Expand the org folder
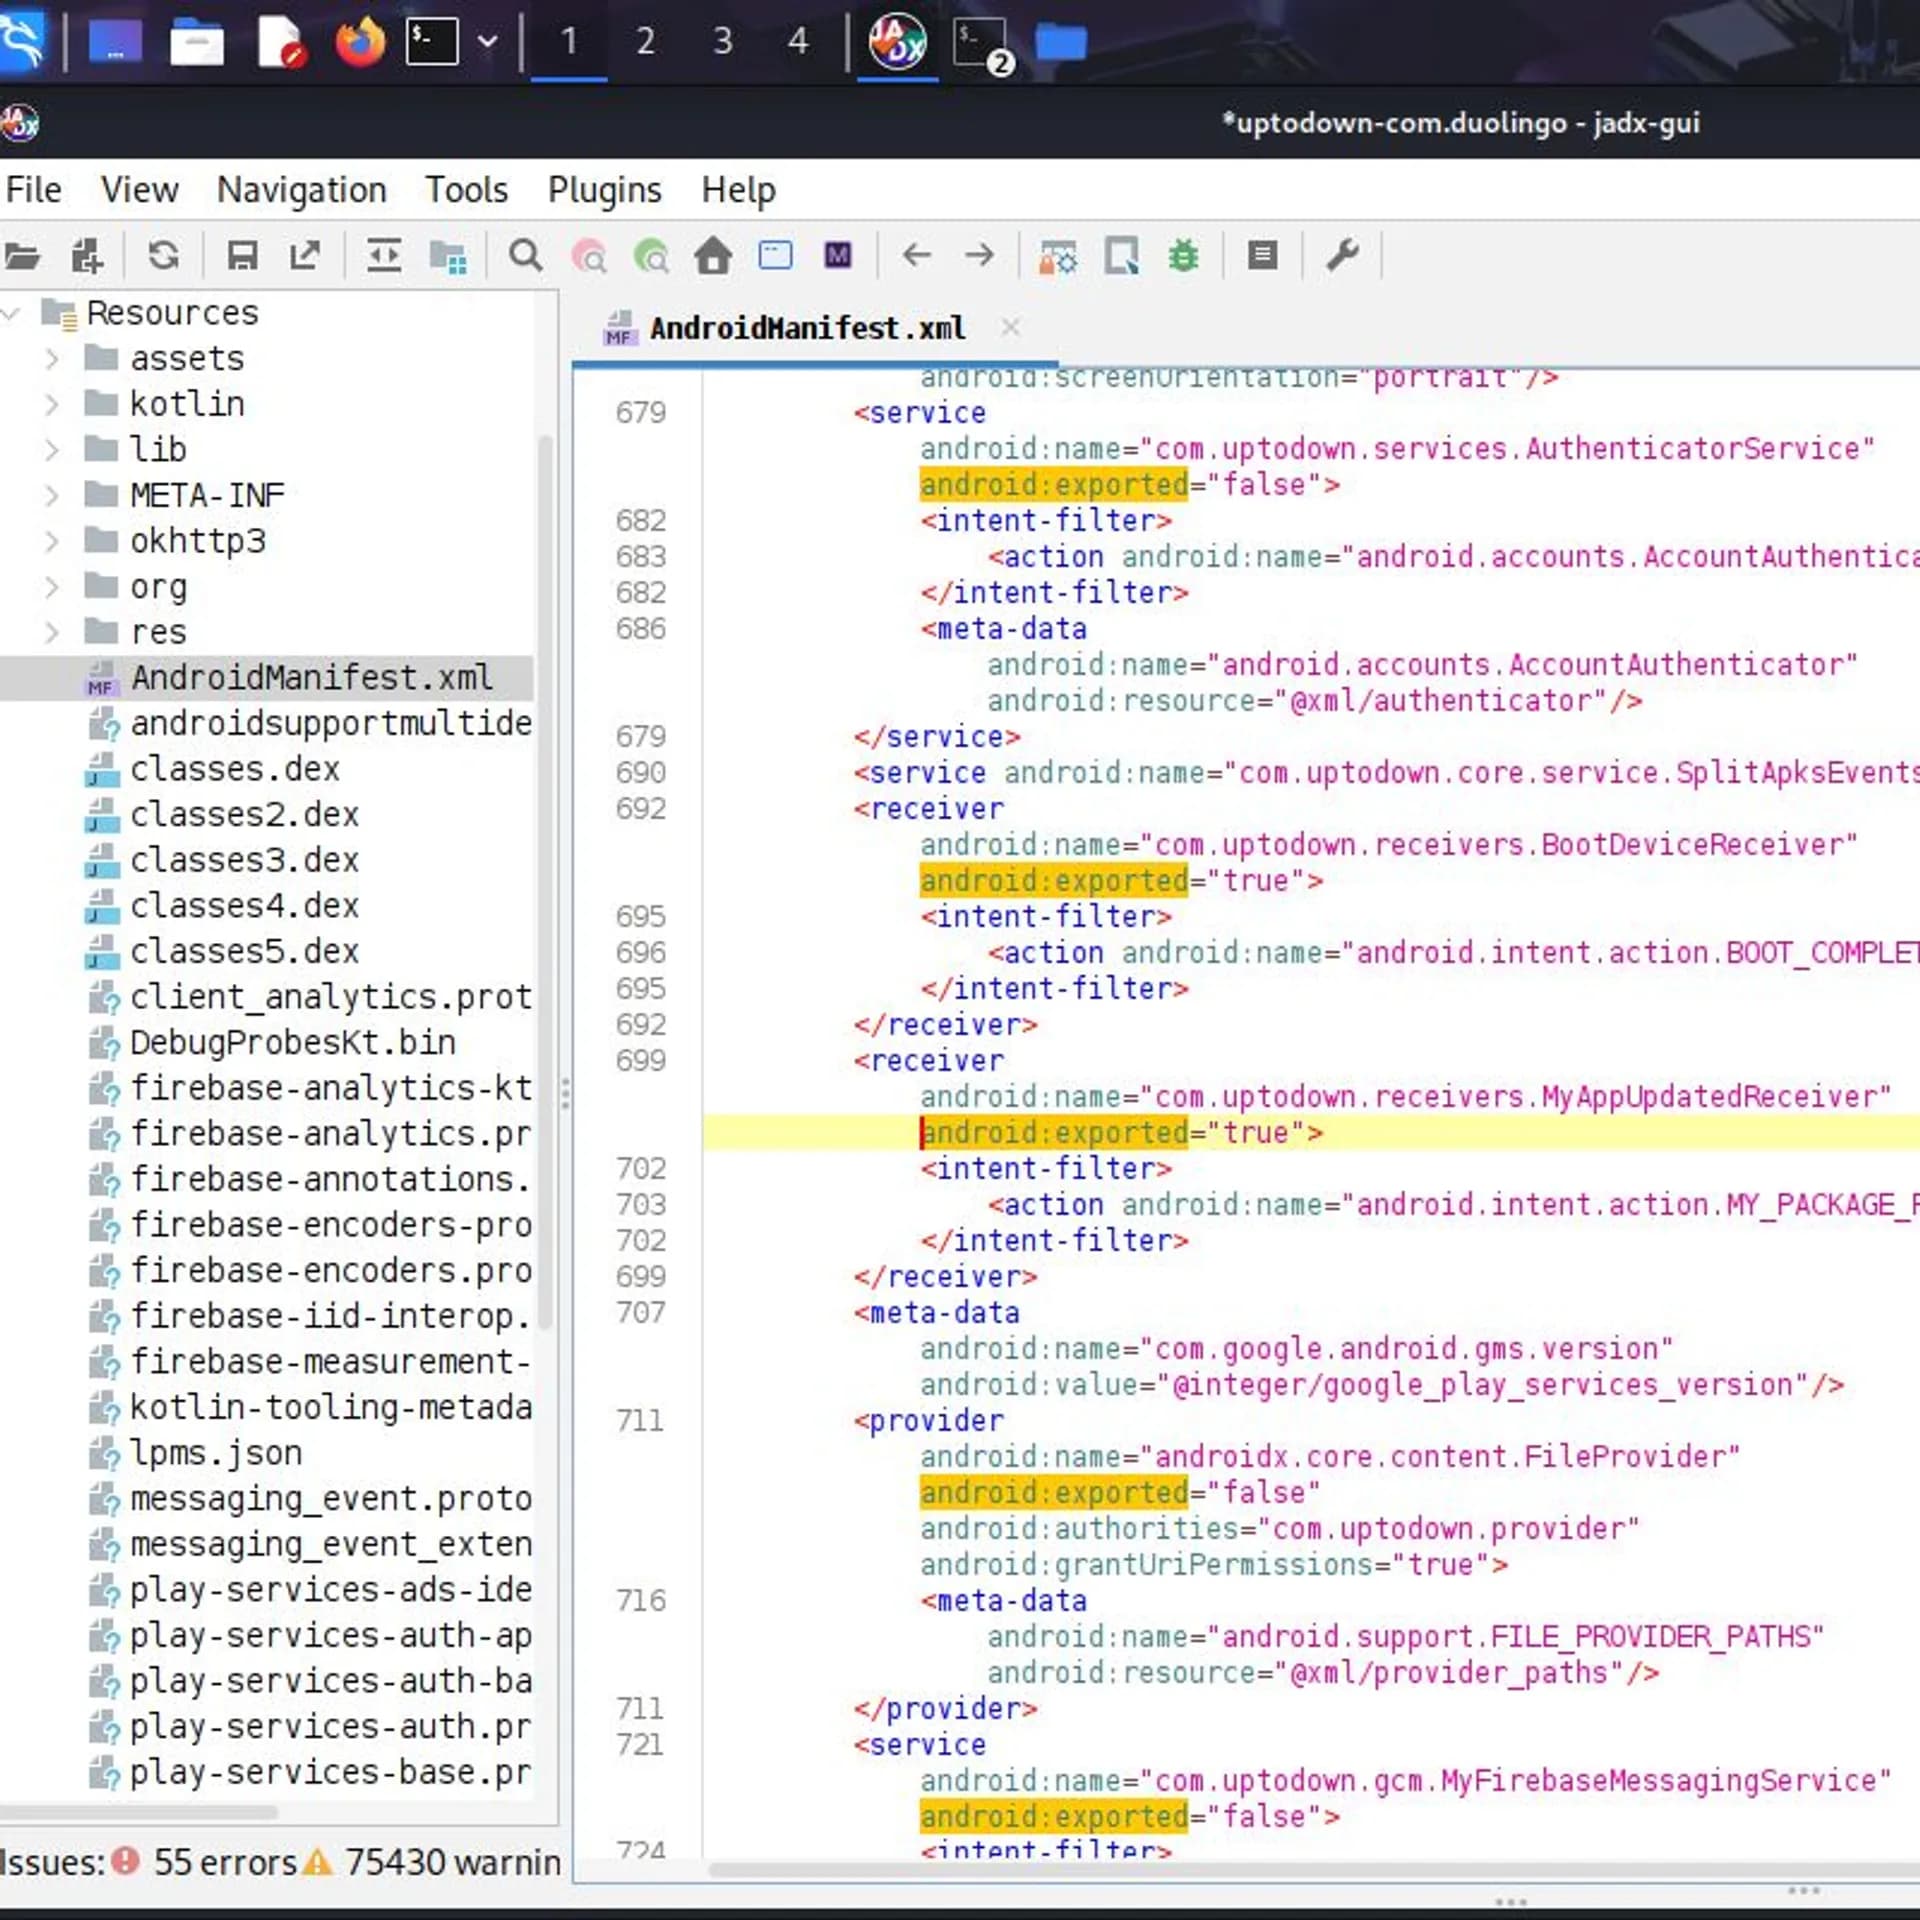 (52, 586)
